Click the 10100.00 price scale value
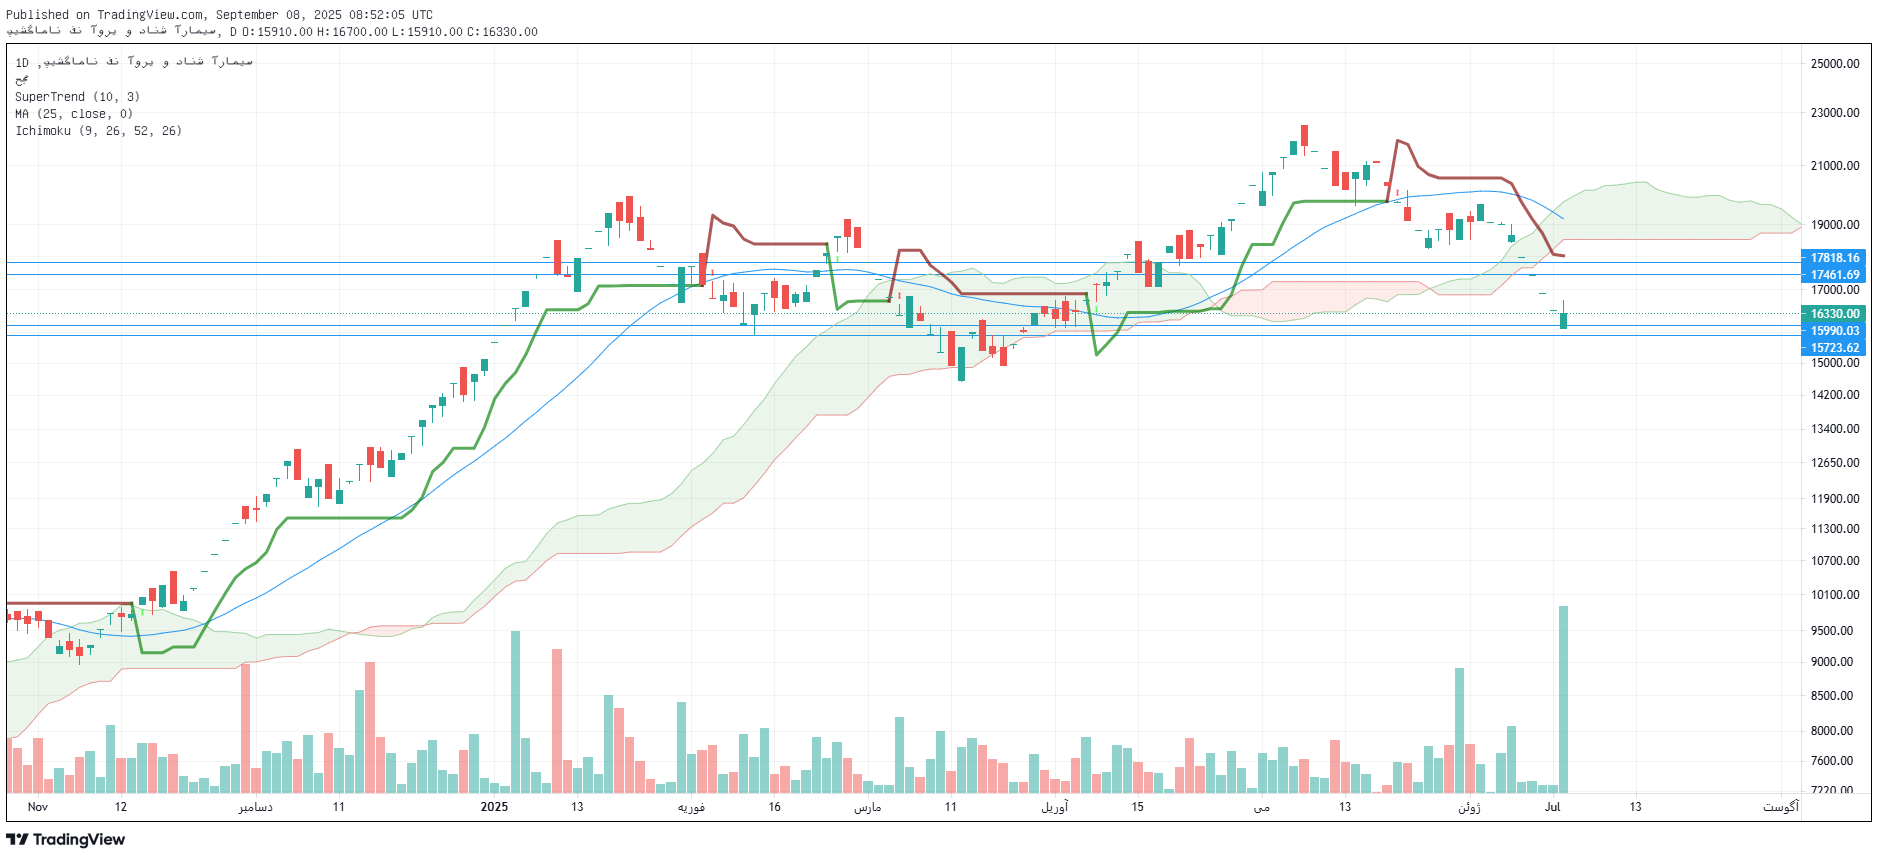This screenshot has height=858, width=1878. pyautogui.click(x=1834, y=595)
